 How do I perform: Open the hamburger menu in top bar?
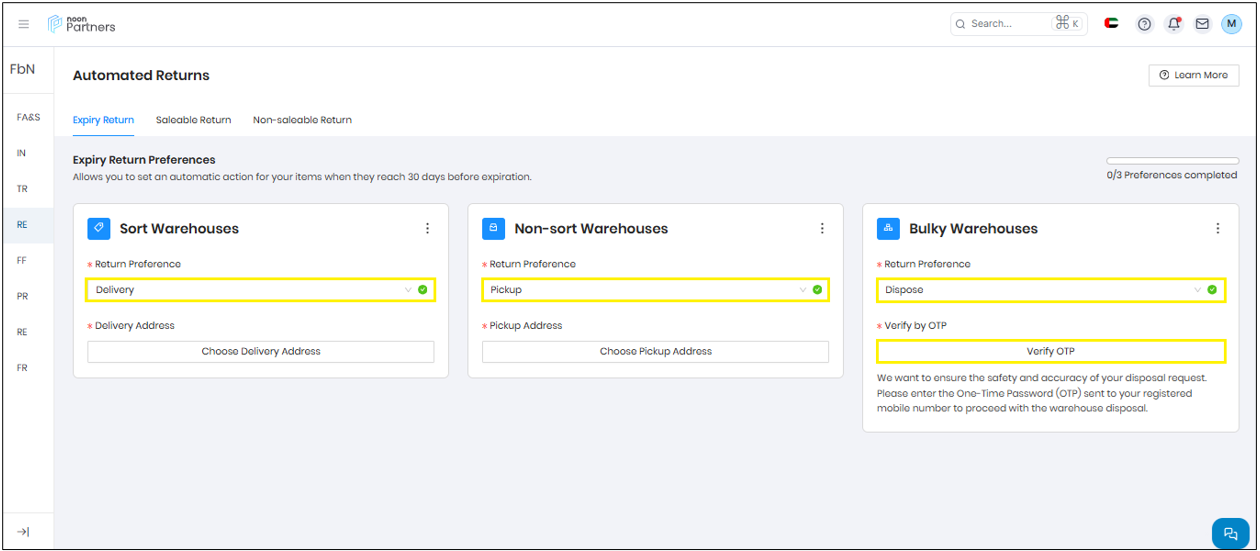[24, 24]
